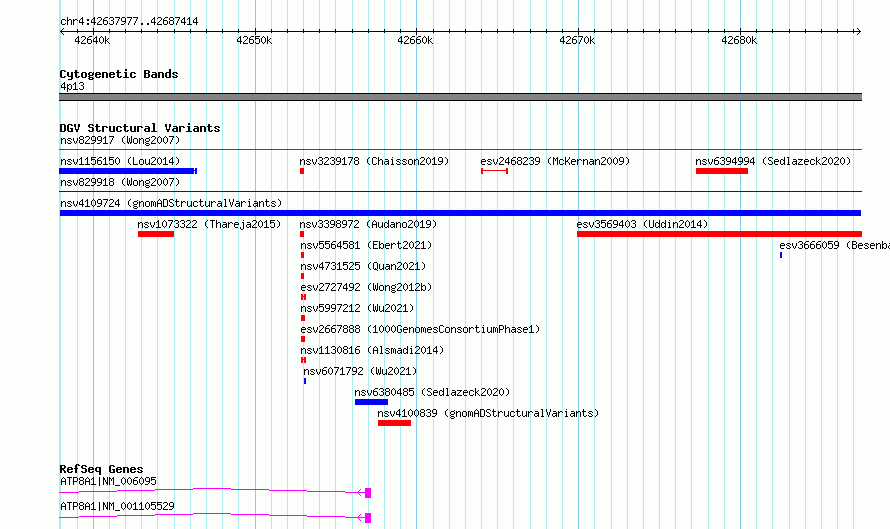Click the long blue nsv4109724 bar
Screen dimensions: 890x529
460,213
